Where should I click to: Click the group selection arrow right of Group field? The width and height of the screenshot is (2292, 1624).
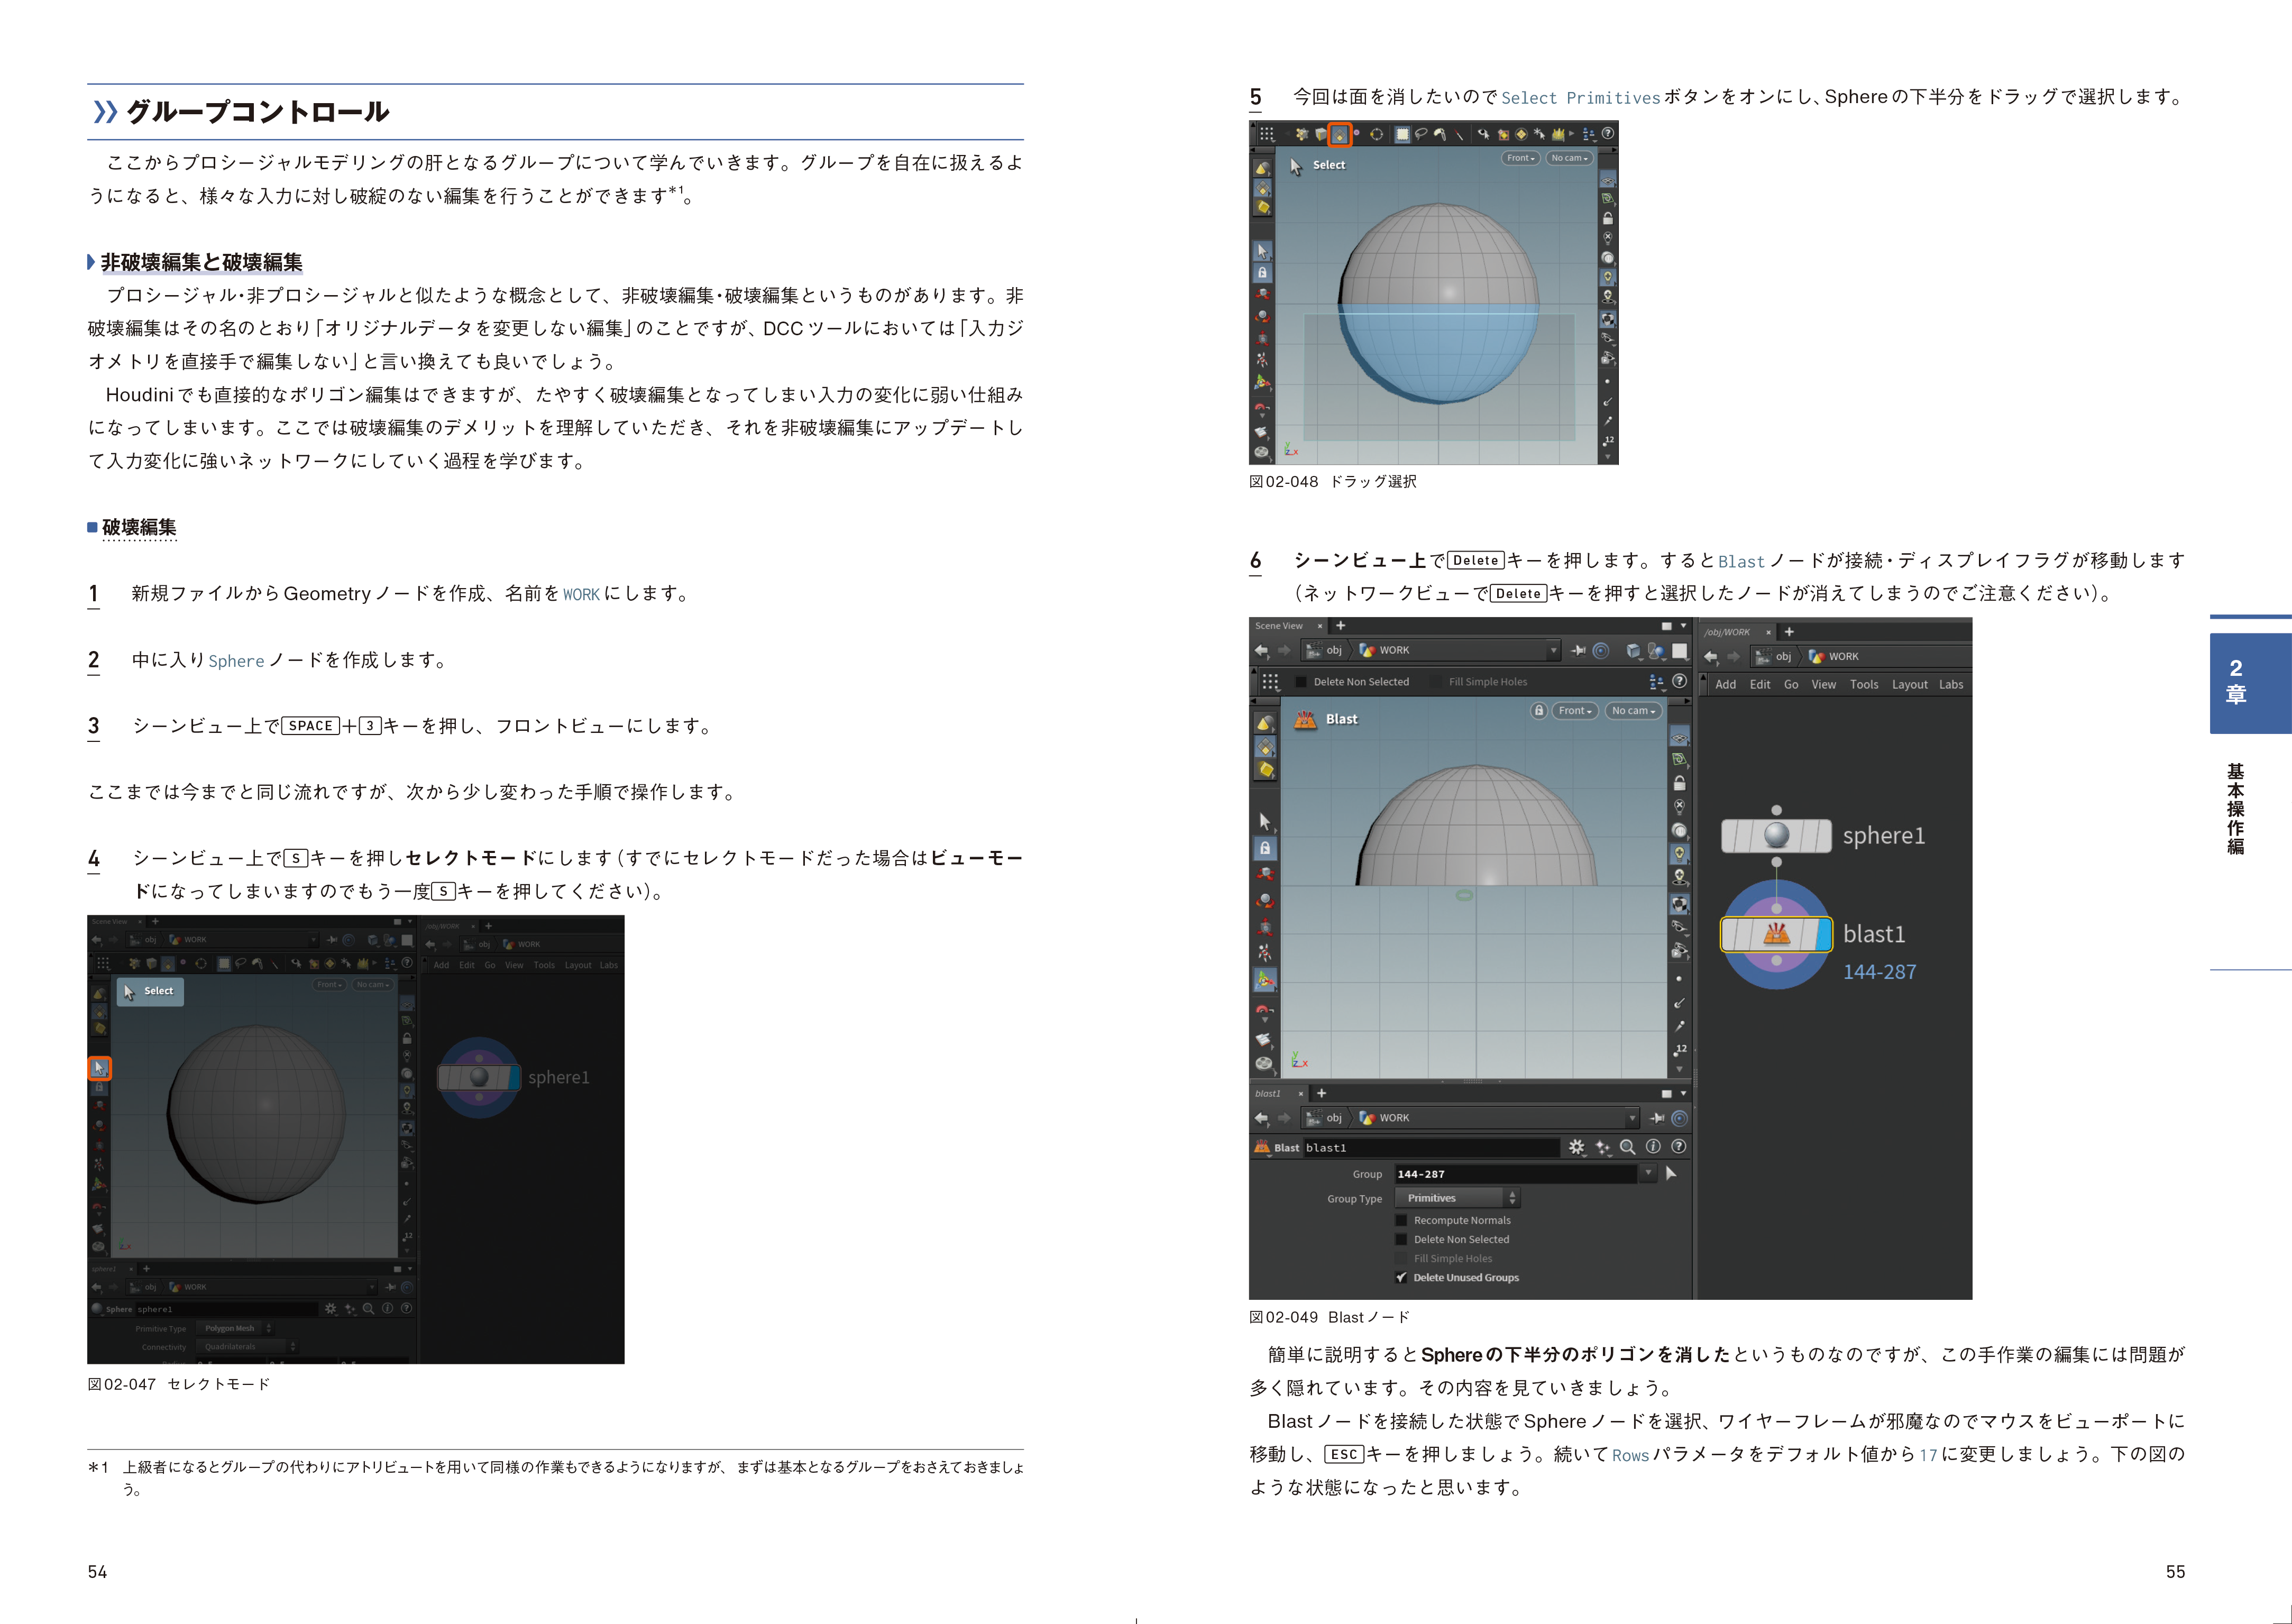point(1671,1173)
